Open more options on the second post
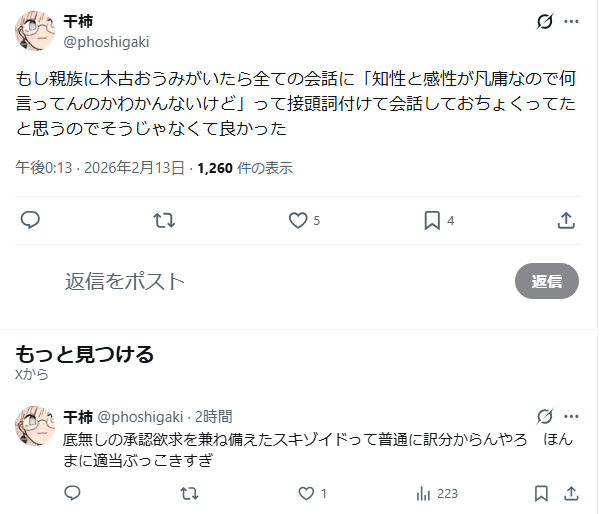The height and width of the screenshot is (514, 600). (572, 416)
